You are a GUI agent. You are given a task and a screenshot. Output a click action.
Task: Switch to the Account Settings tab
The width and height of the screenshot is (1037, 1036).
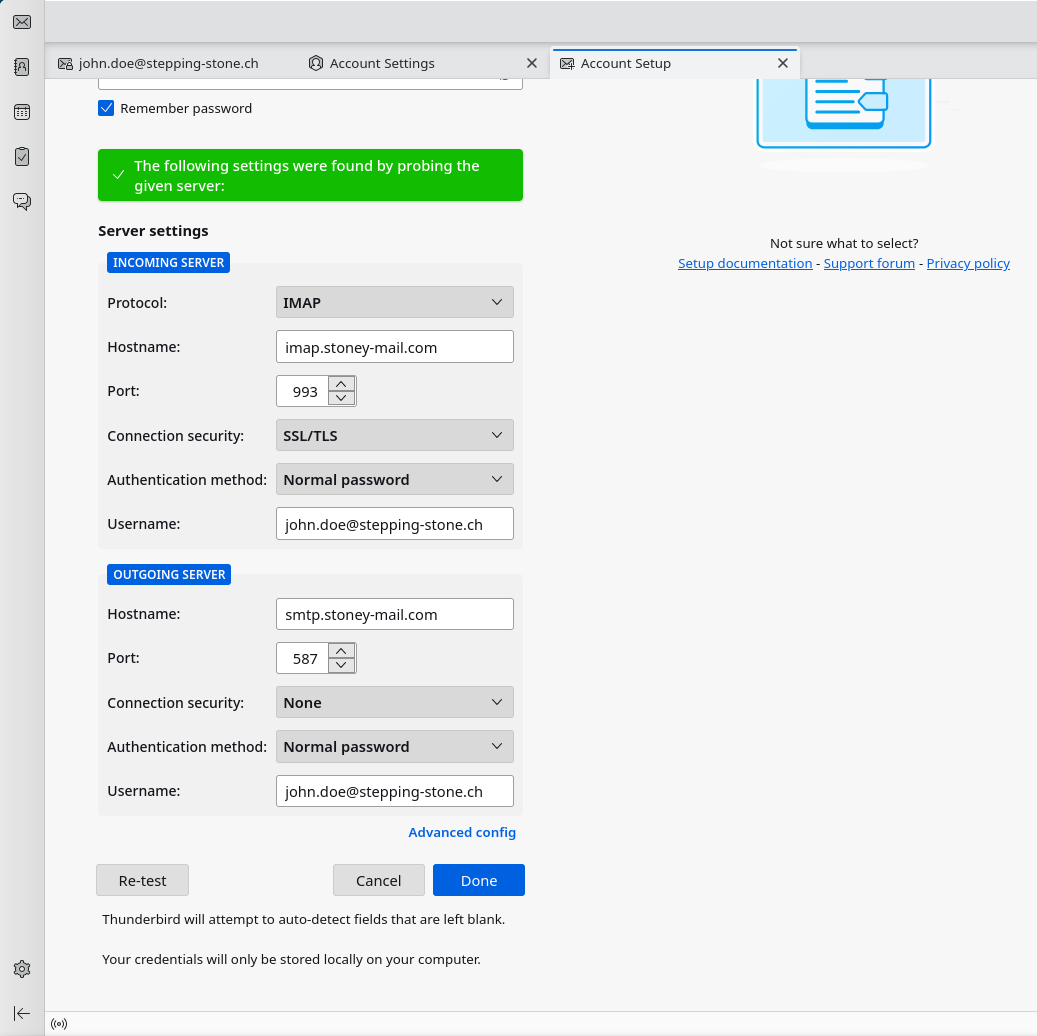[382, 63]
